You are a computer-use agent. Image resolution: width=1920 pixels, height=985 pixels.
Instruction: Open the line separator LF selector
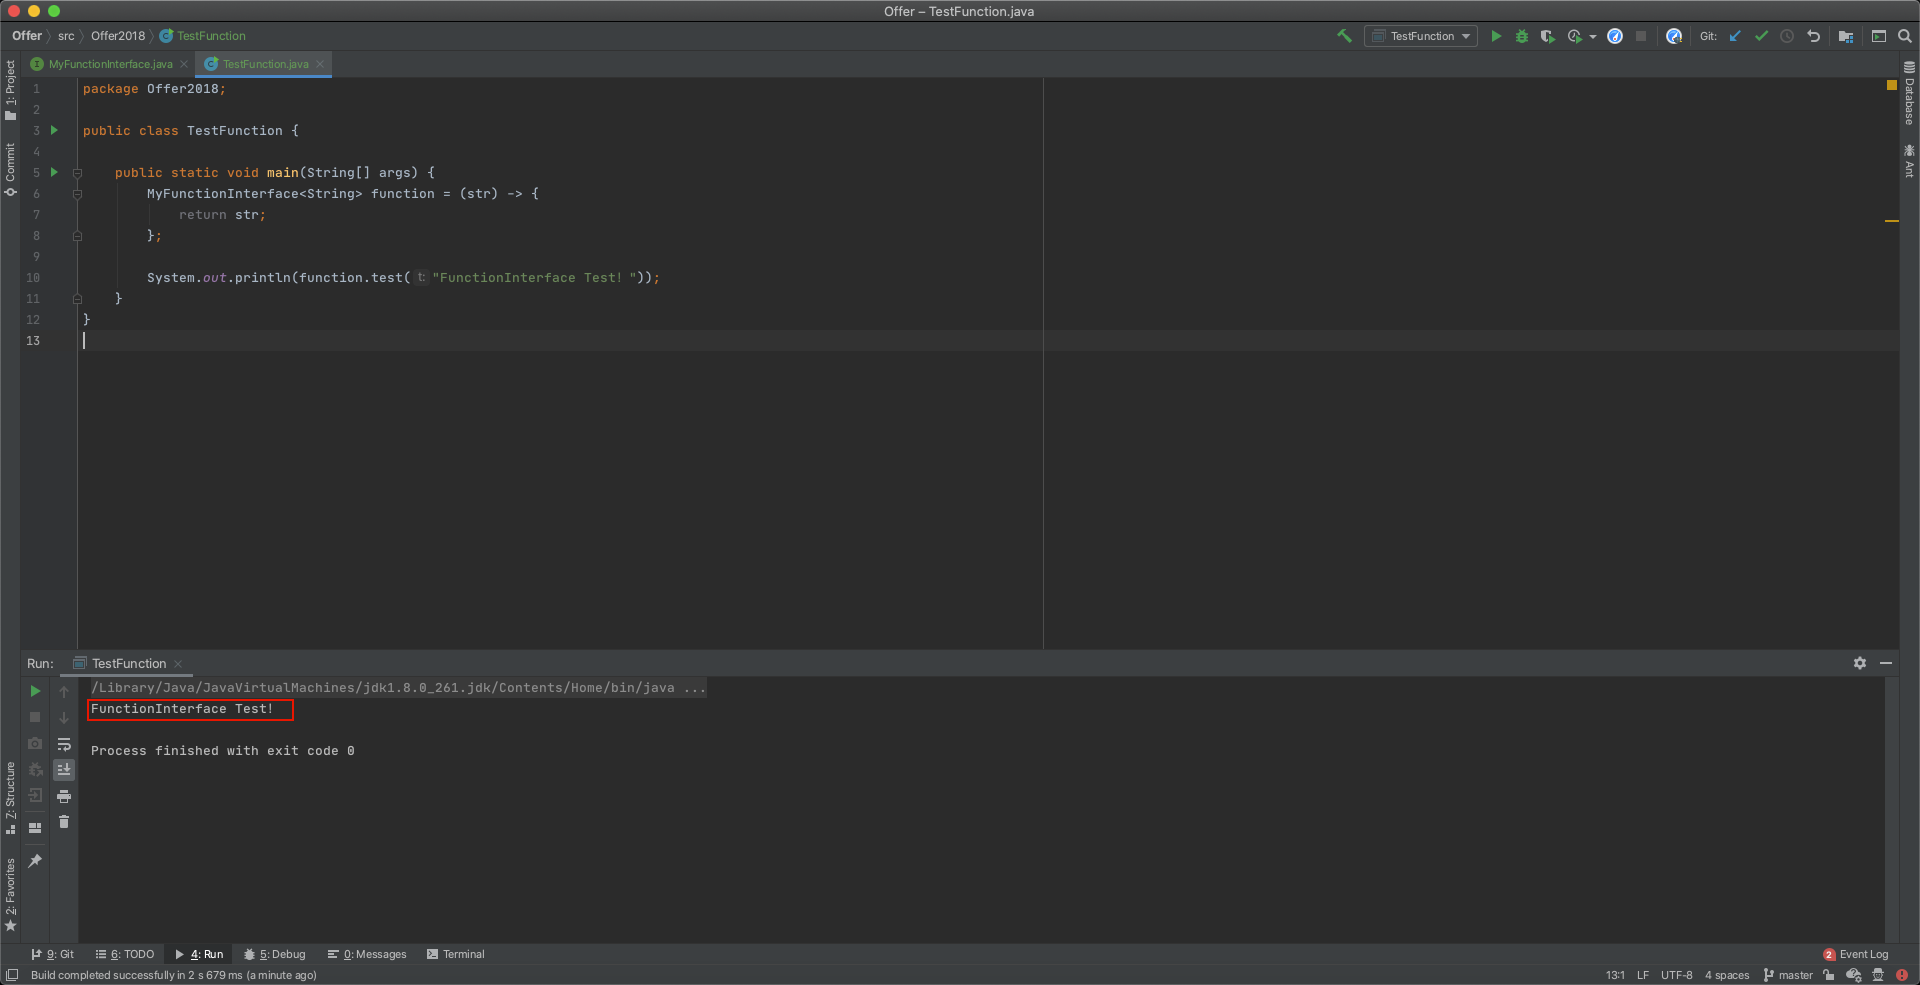click(1643, 975)
